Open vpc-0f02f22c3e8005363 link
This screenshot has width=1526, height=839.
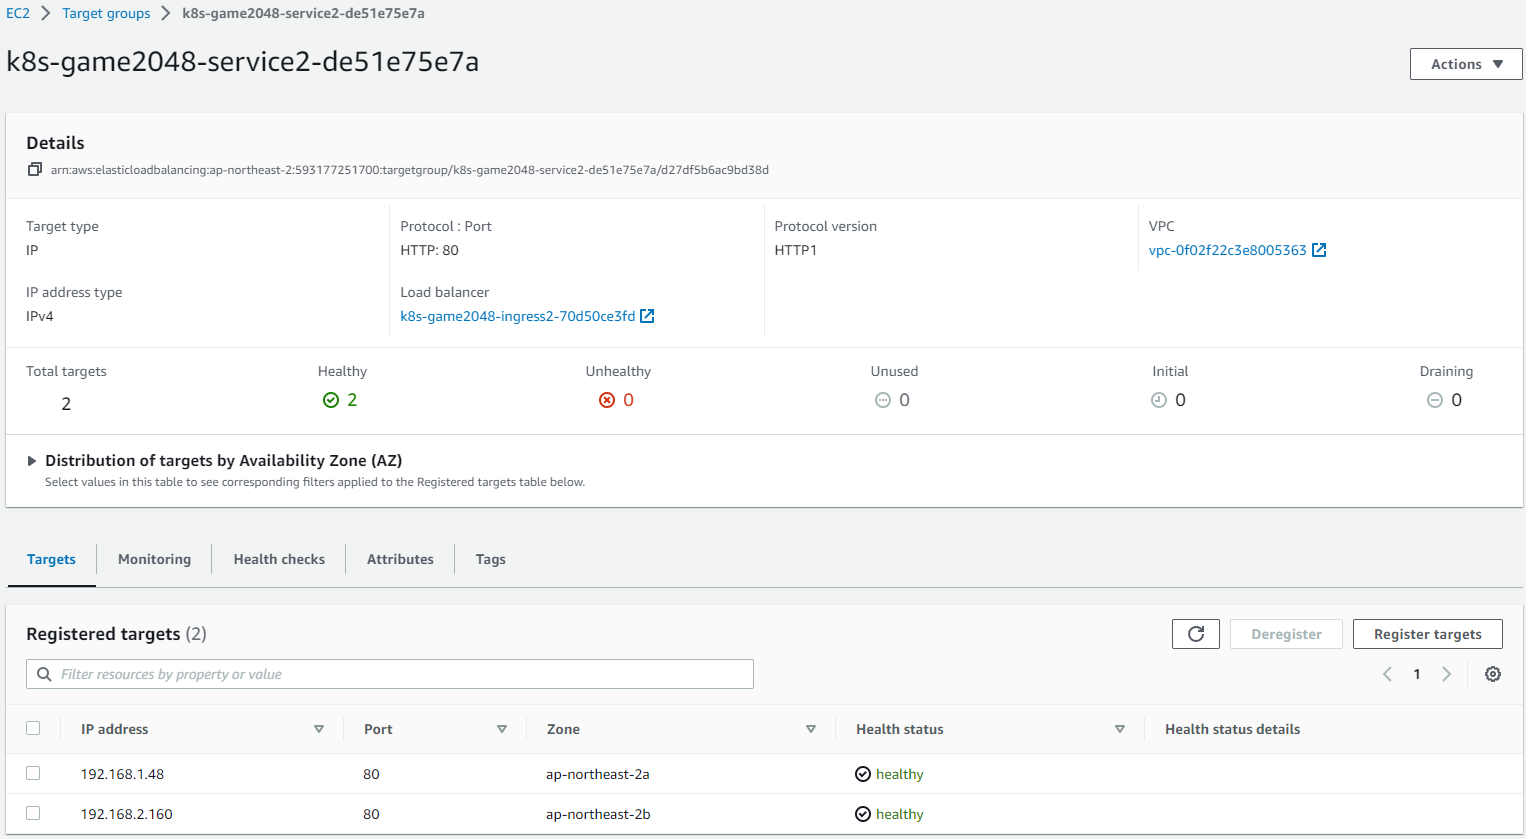[x=1227, y=250]
